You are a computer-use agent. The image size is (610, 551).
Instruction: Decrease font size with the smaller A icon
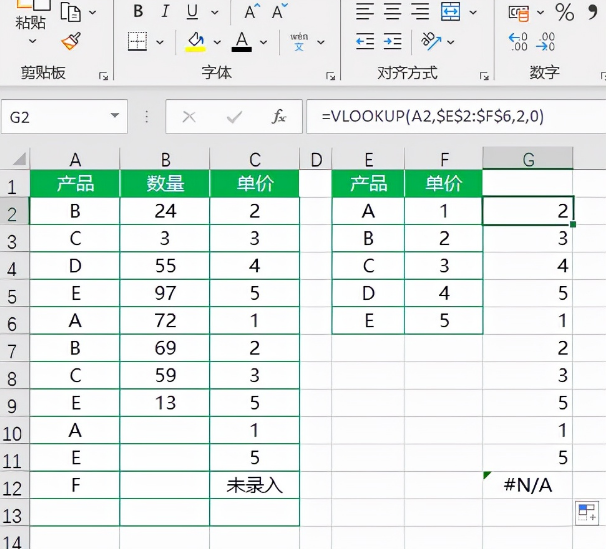point(279,11)
